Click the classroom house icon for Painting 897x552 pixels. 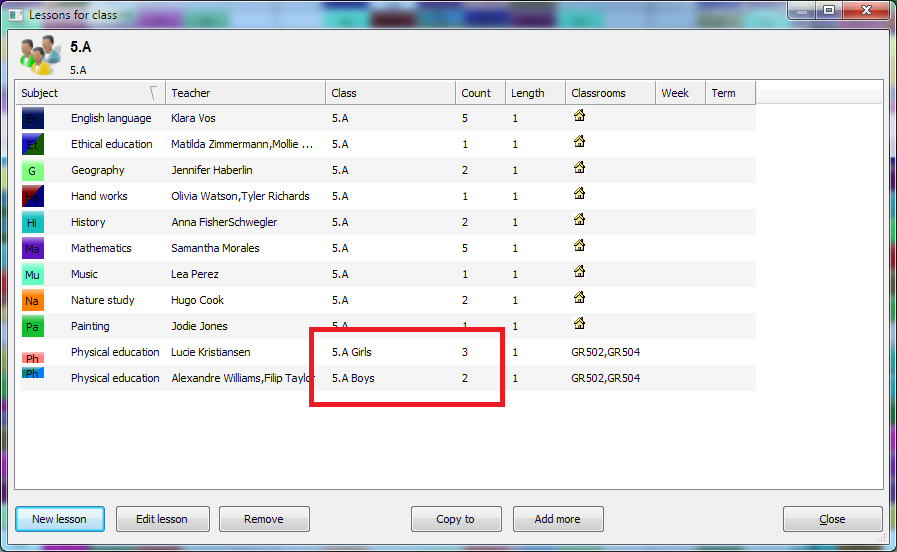578,324
